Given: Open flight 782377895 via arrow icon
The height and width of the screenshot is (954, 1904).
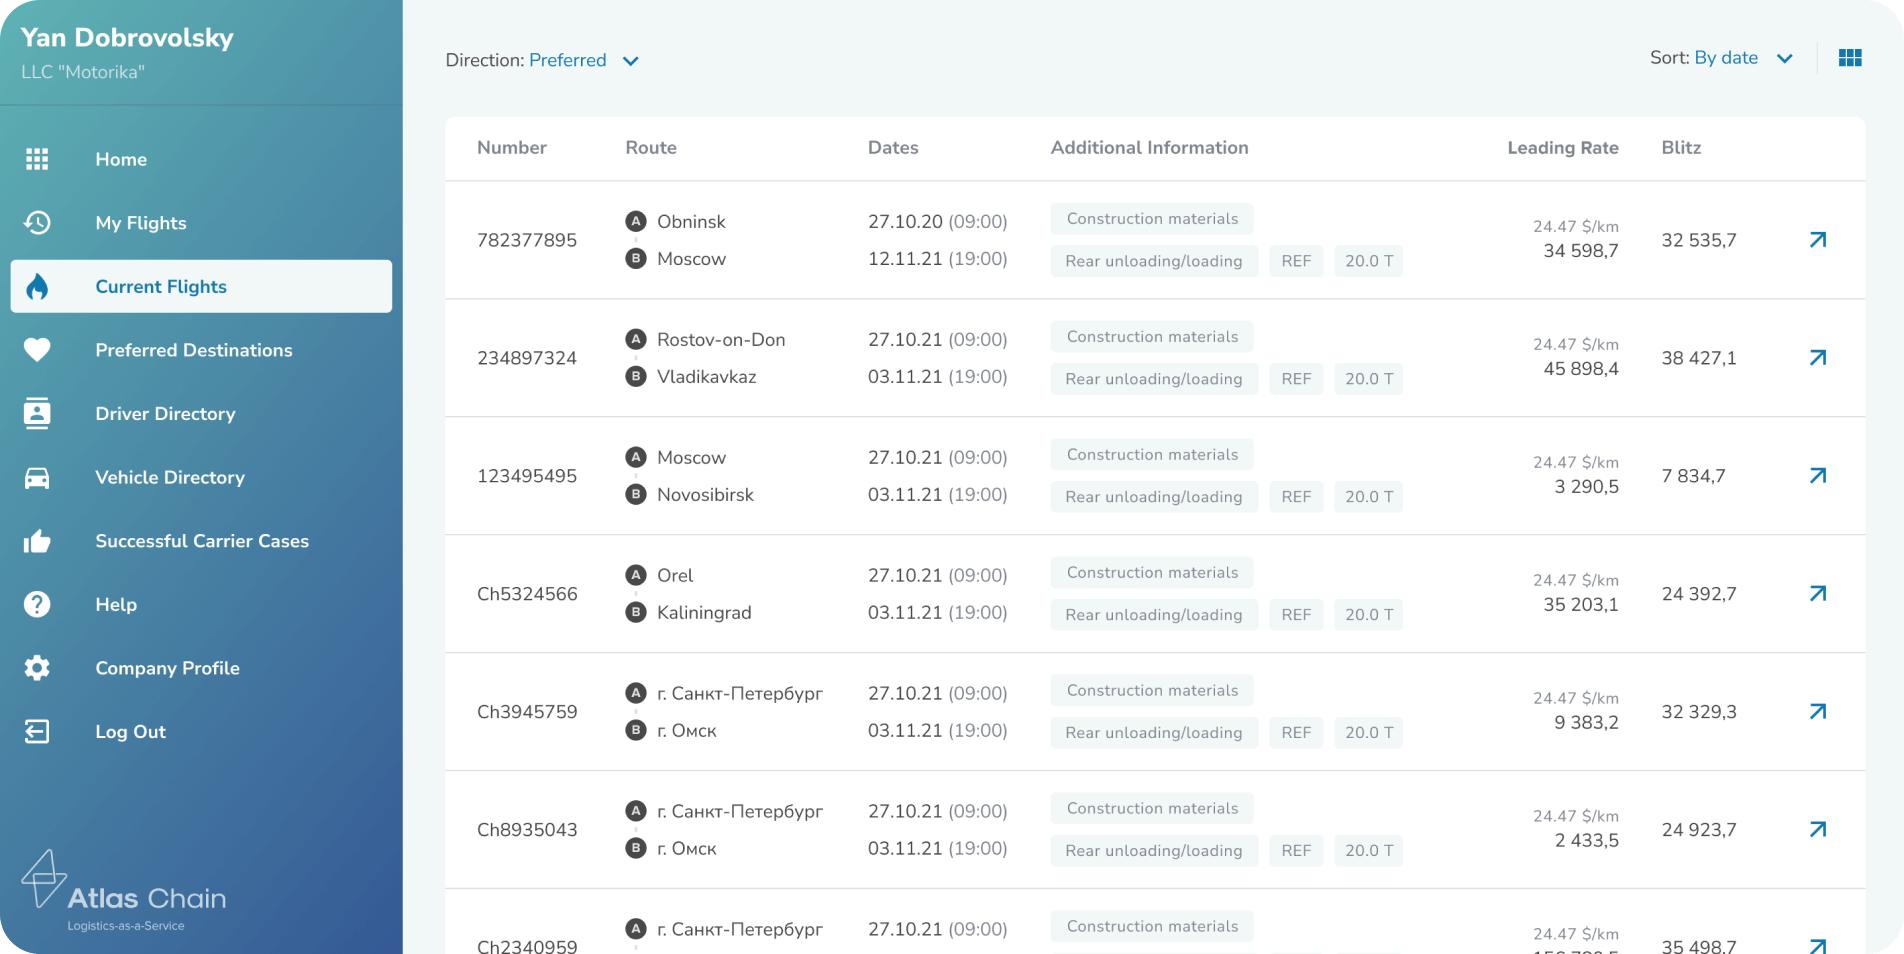Looking at the screenshot, I should click(x=1817, y=240).
